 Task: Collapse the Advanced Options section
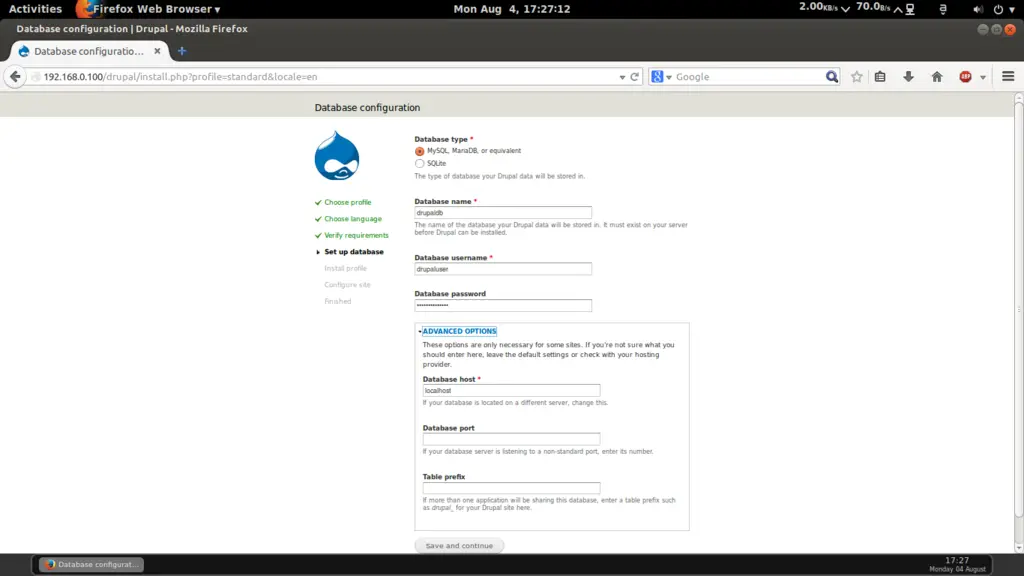pos(459,331)
